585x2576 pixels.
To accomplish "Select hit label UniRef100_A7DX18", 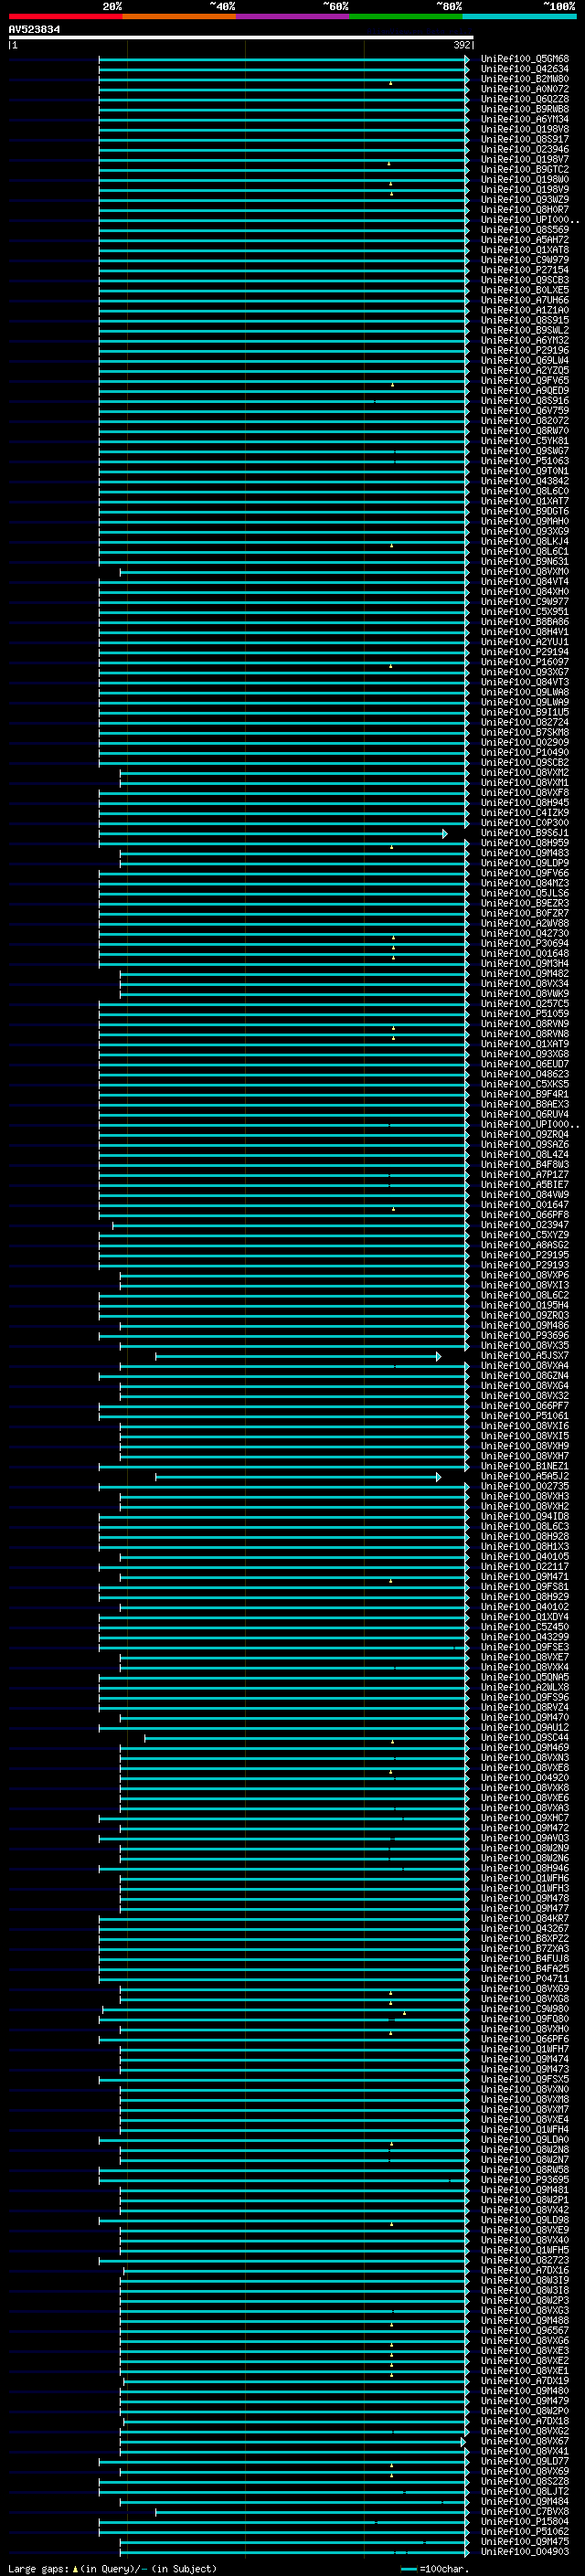I will coord(525,2422).
